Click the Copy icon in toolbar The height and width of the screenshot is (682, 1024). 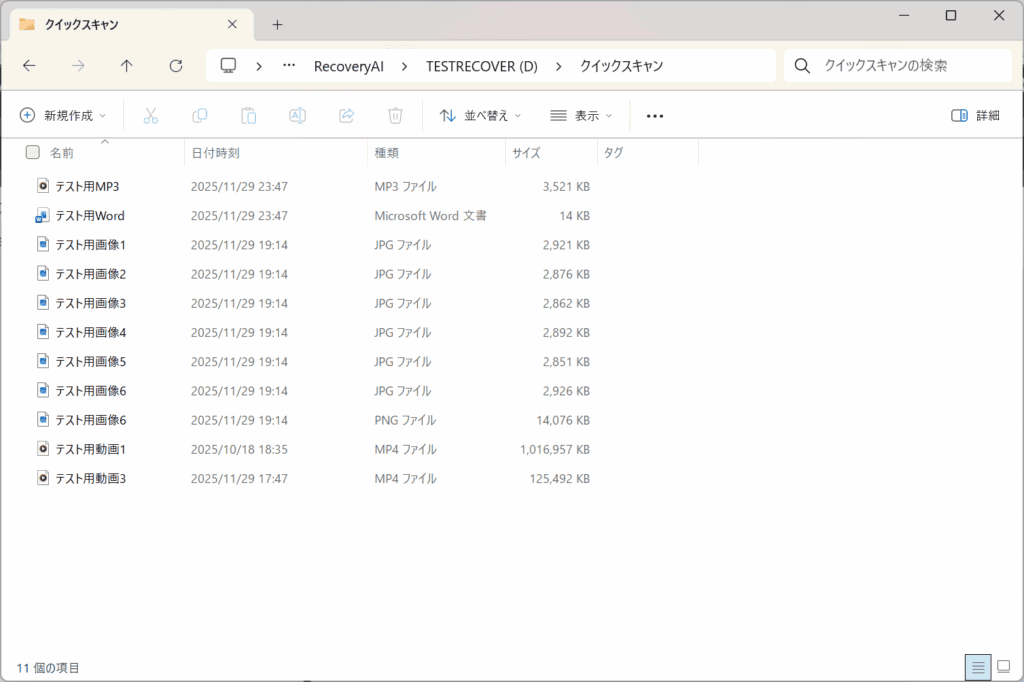tap(199, 116)
